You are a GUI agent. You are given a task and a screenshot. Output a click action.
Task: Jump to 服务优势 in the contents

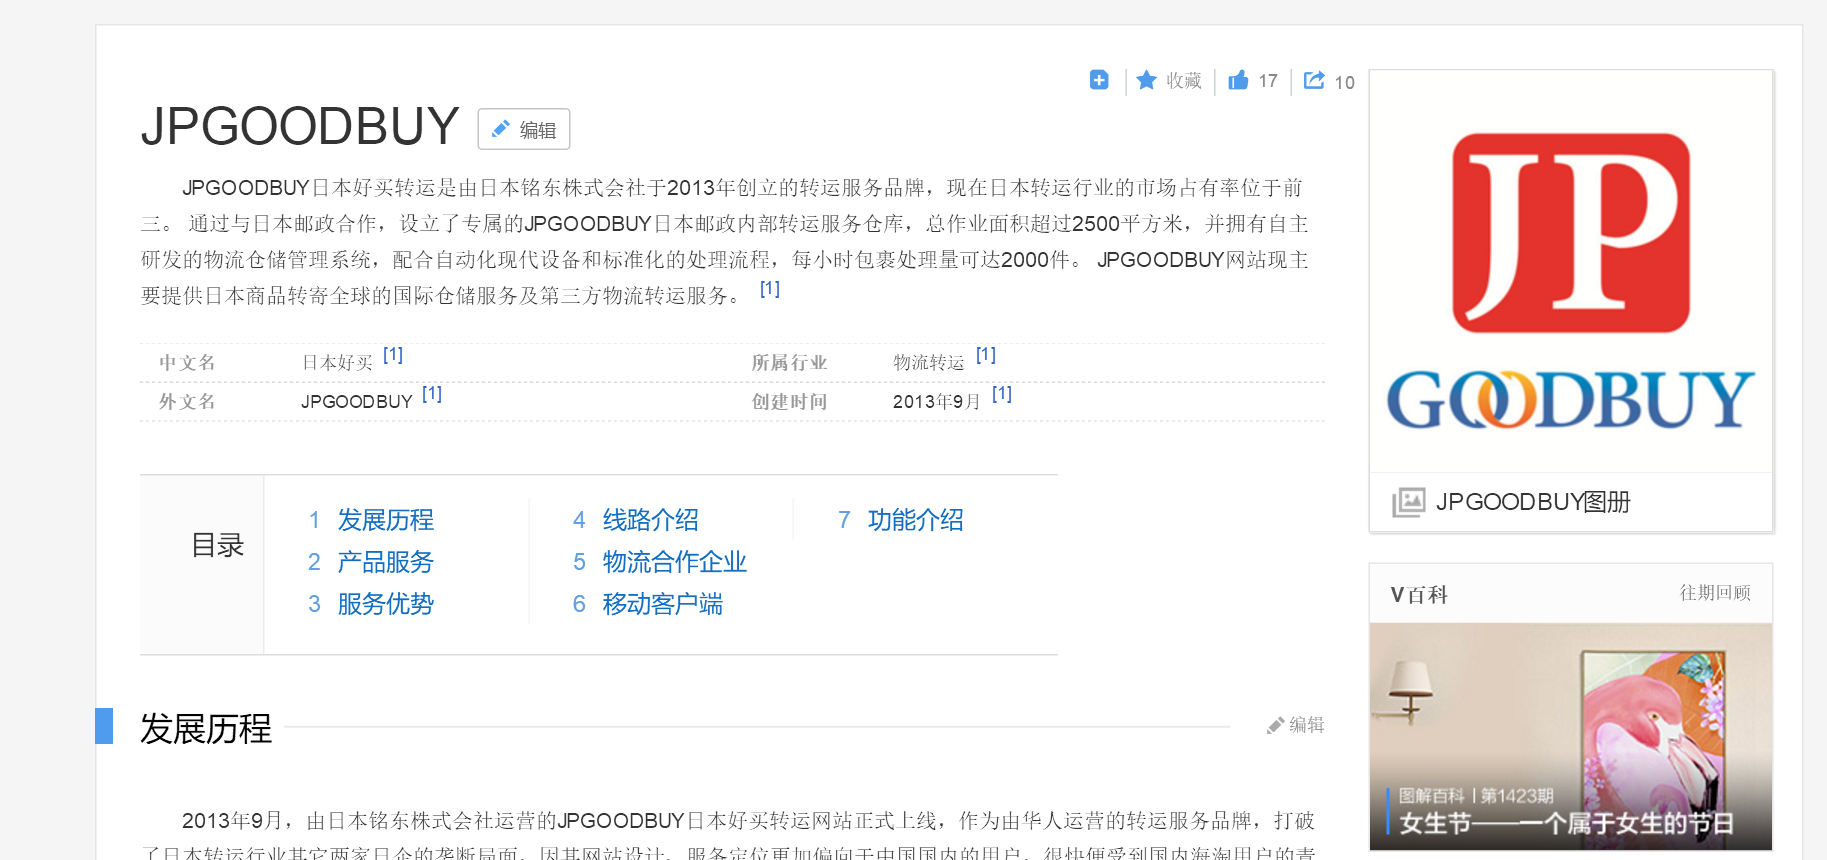coord(385,604)
